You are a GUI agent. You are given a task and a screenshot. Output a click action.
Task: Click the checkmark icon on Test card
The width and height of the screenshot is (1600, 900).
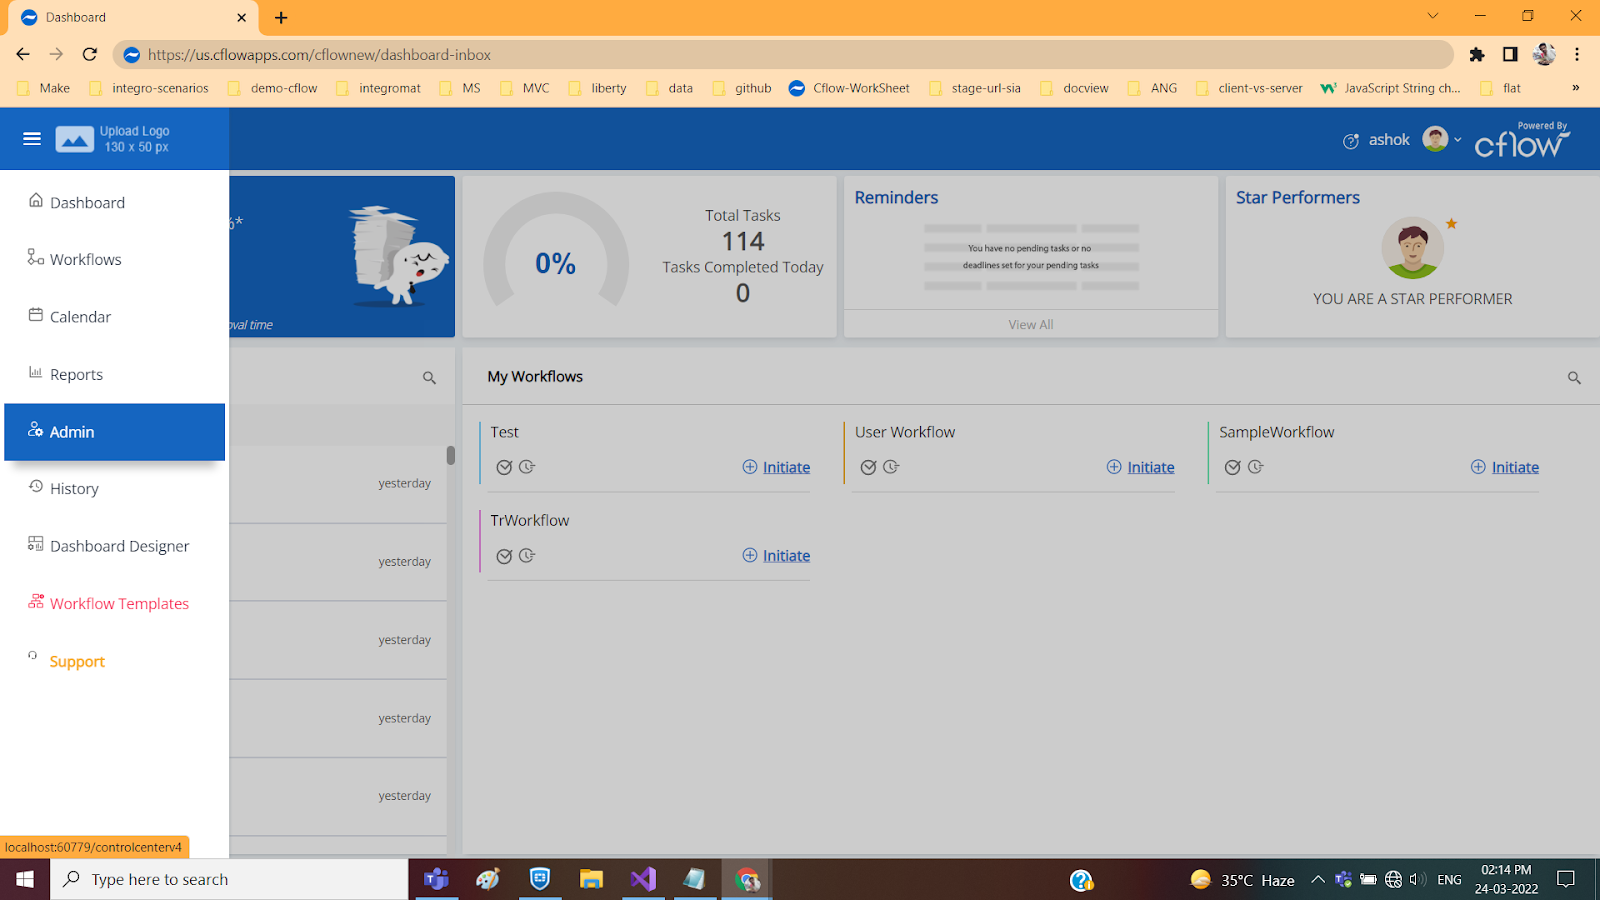pyautogui.click(x=504, y=467)
